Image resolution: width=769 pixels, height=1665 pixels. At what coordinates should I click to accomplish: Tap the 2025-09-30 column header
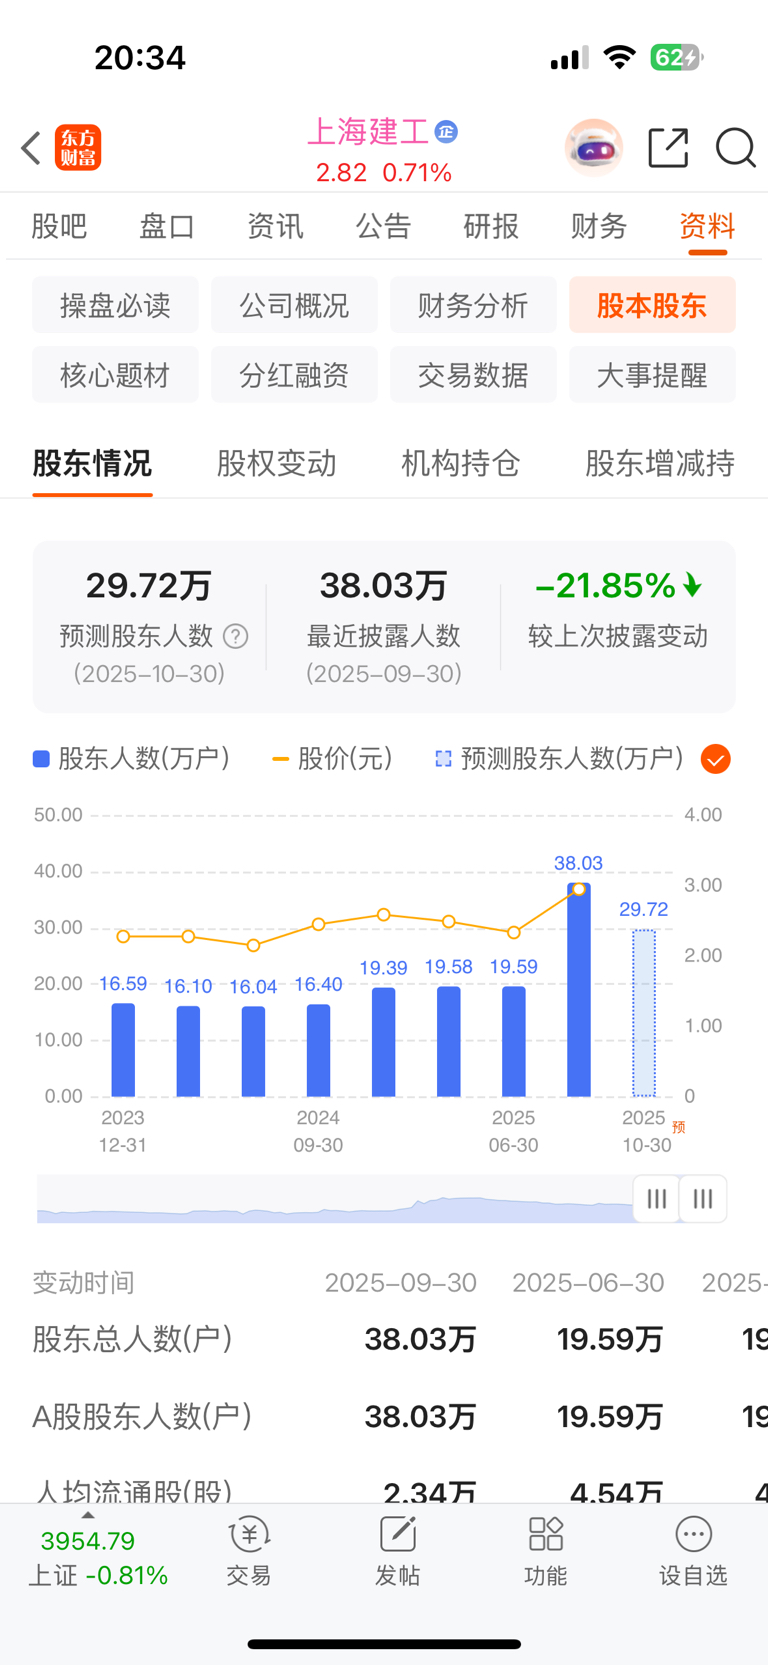pyautogui.click(x=400, y=1283)
